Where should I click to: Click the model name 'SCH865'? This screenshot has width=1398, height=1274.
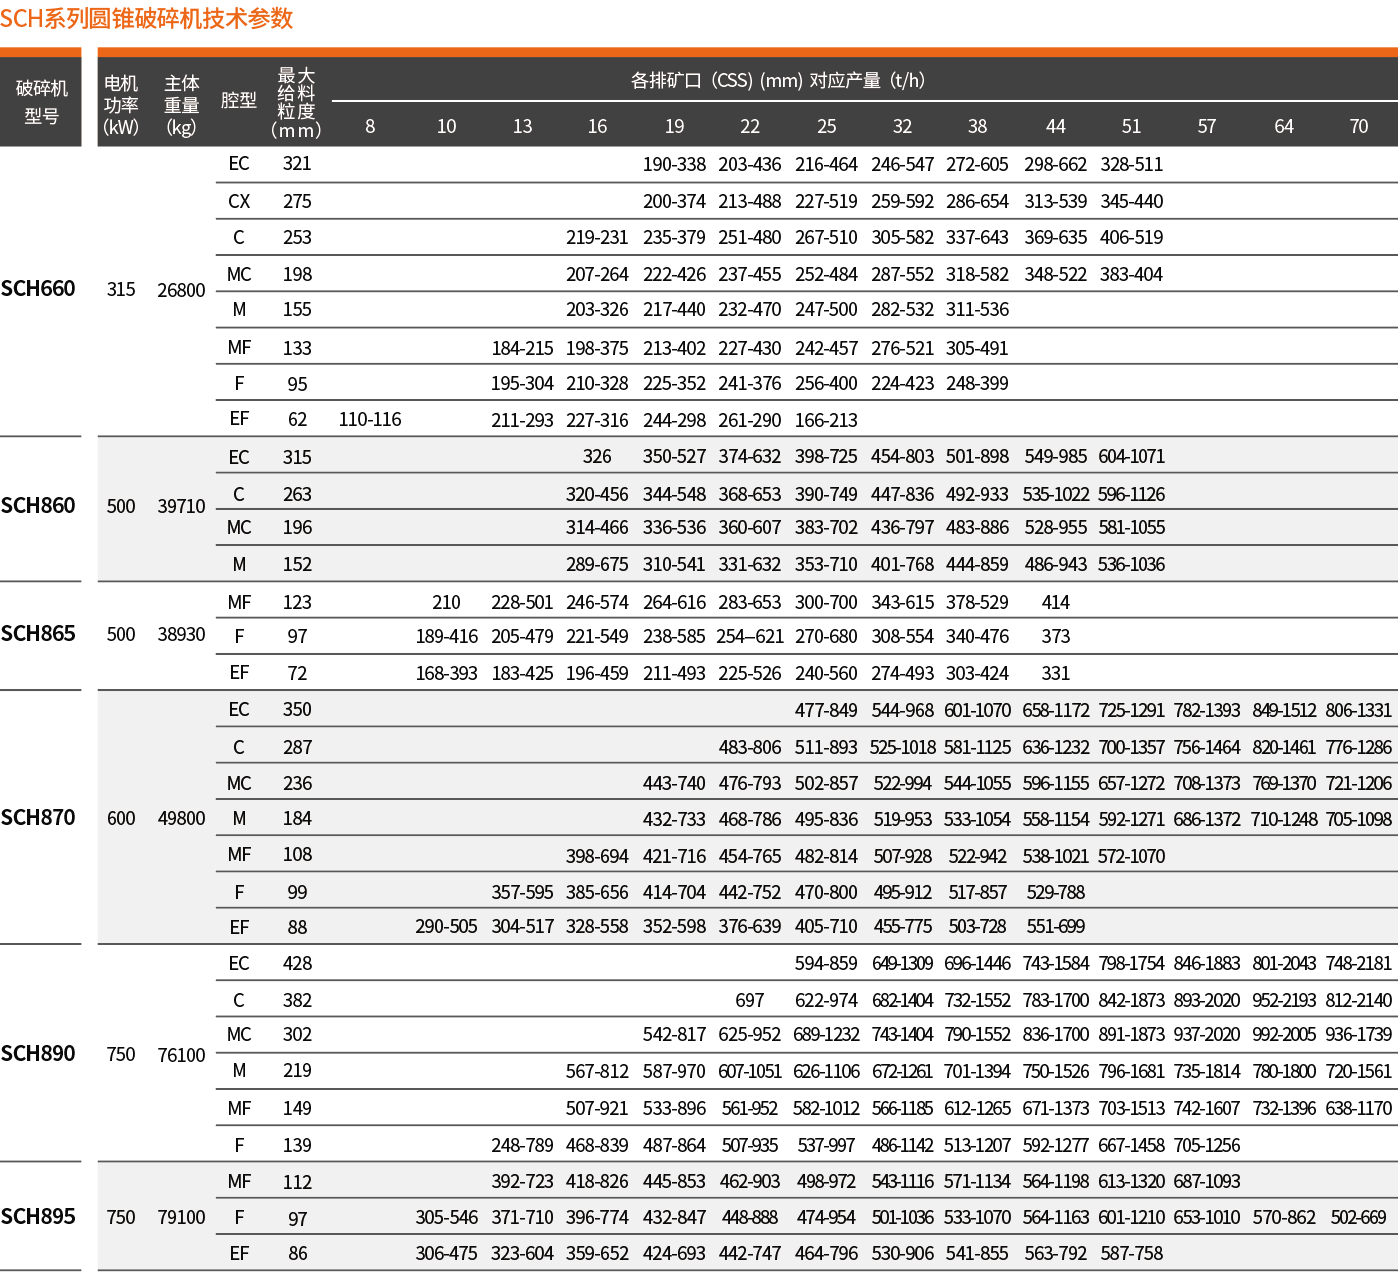pos(38,634)
